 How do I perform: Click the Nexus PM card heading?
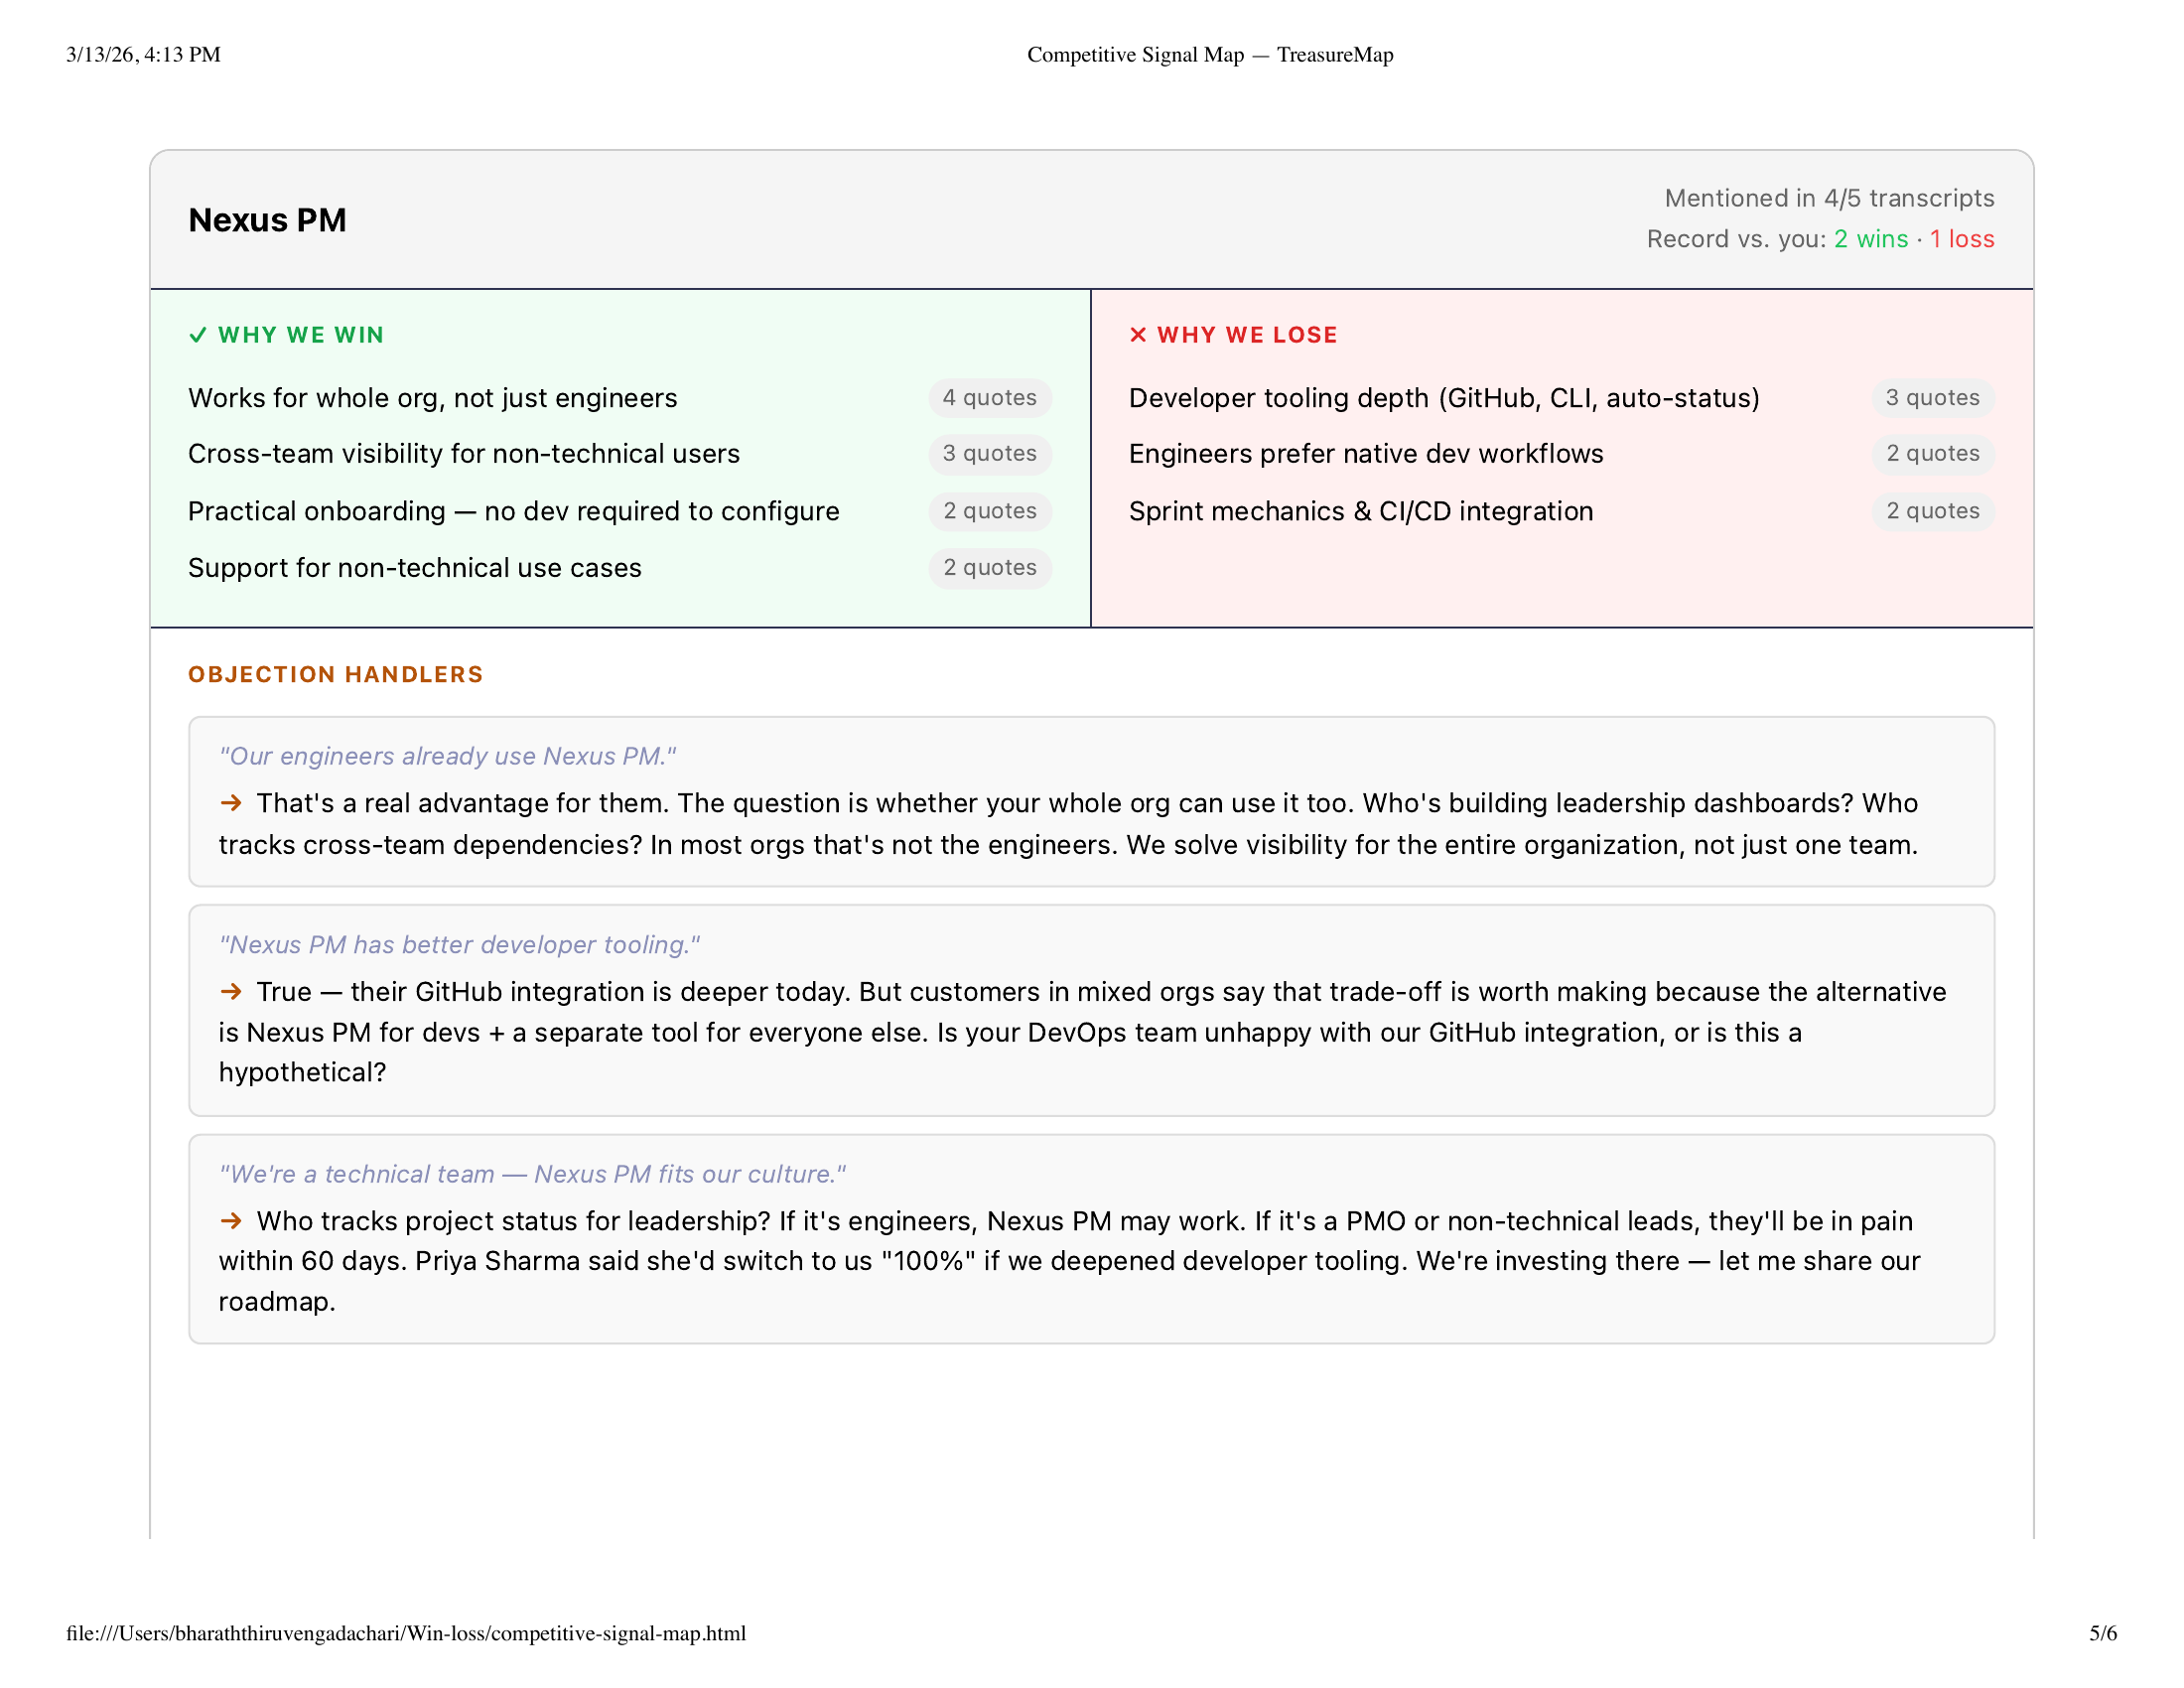click(x=267, y=220)
